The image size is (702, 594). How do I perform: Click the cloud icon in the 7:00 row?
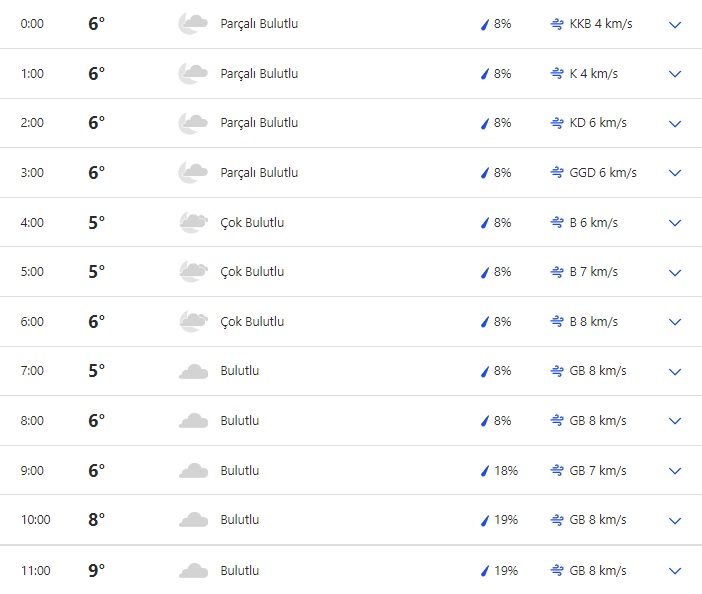[x=192, y=371]
